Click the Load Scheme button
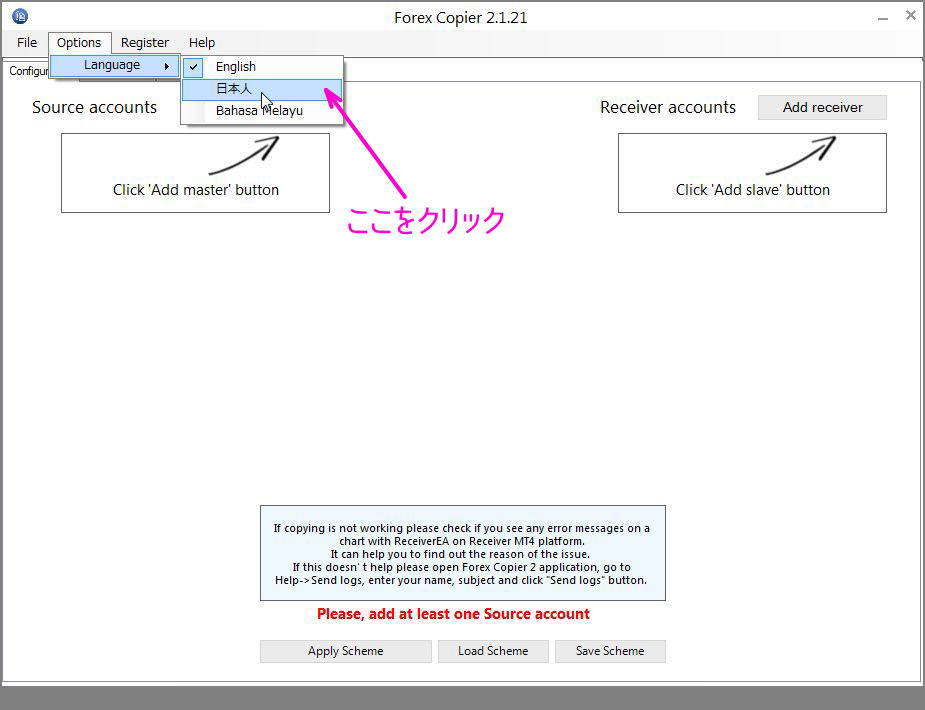This screenshot has width=925, height=710. pyautogui.click(x=493, y=651)
